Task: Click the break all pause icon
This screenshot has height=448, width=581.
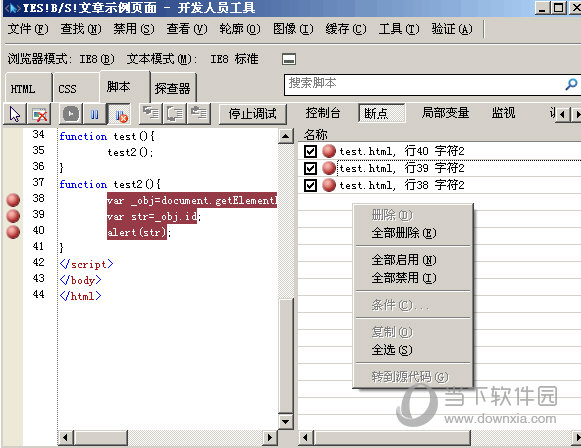Action: coord(94,114)
